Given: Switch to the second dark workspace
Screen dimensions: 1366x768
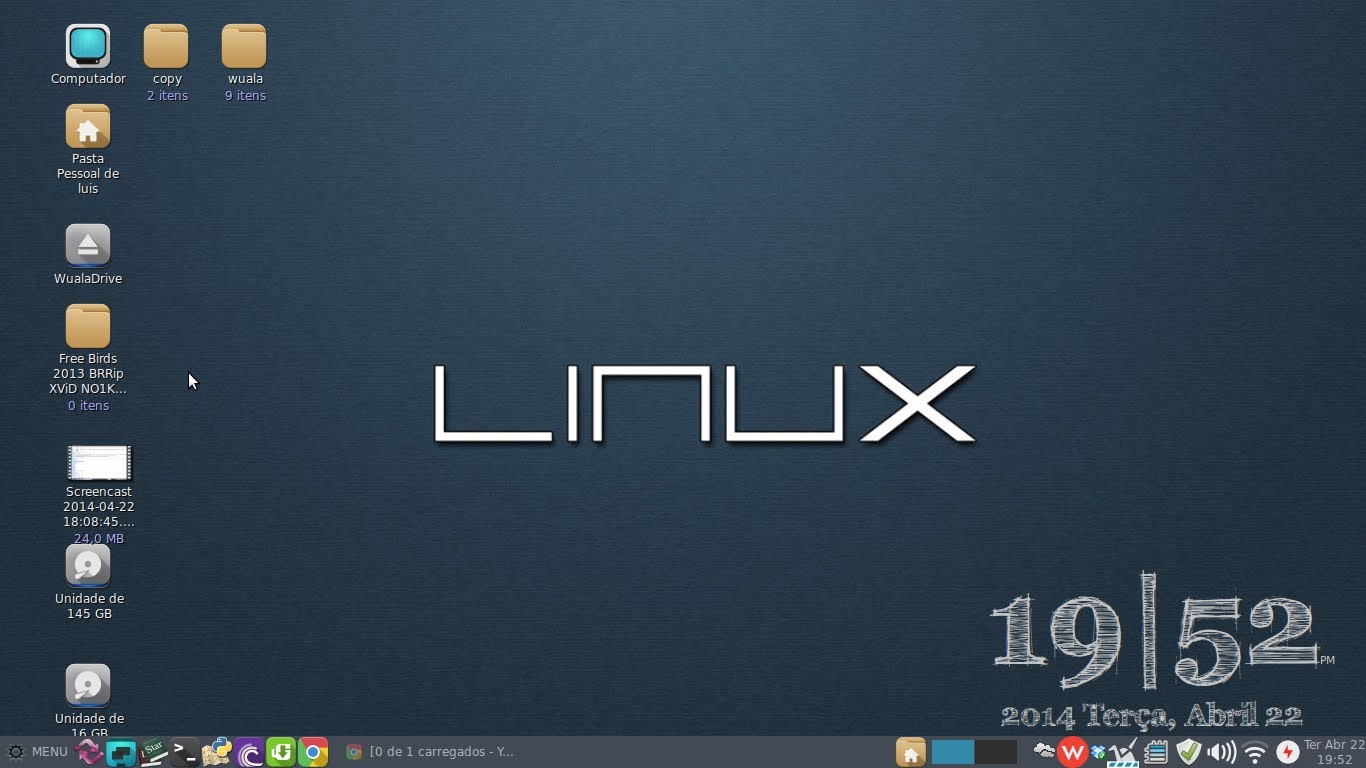Looking at the screenshot, I should tap(996, 752).
